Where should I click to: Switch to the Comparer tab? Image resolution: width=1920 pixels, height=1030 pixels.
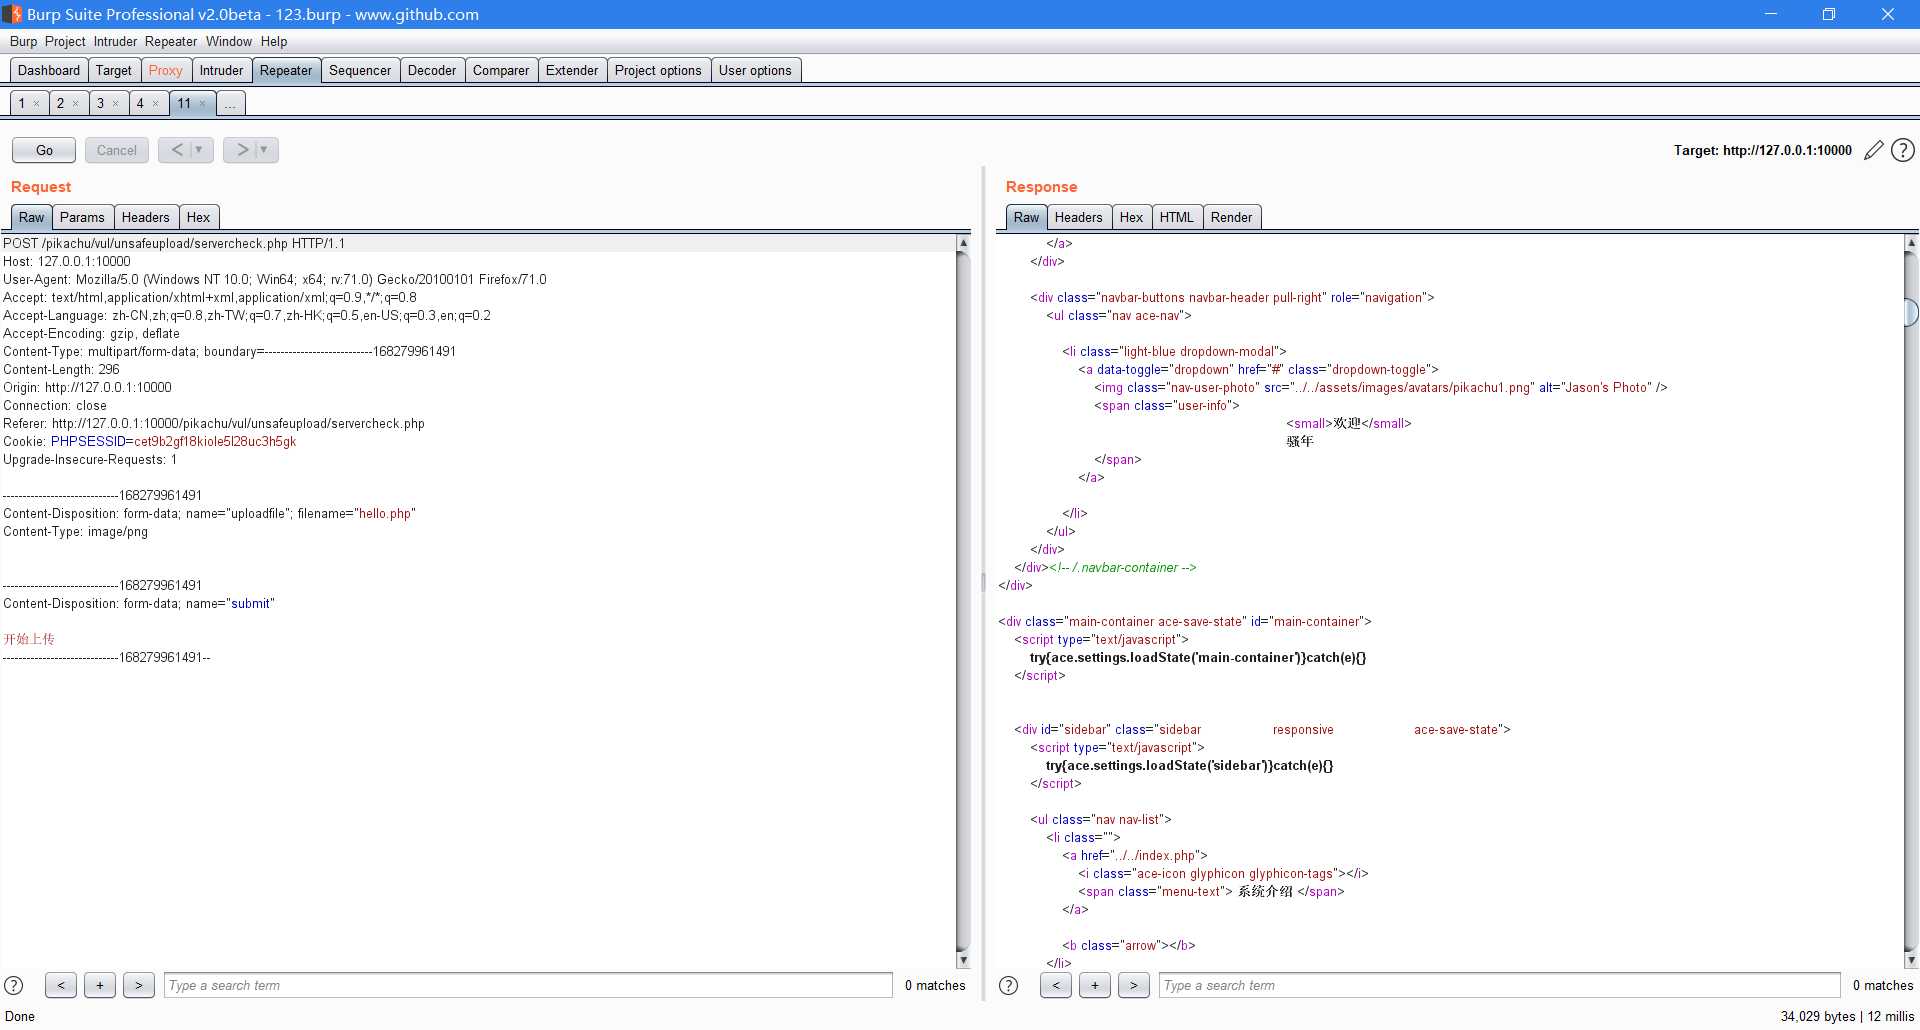click(501, 70)
